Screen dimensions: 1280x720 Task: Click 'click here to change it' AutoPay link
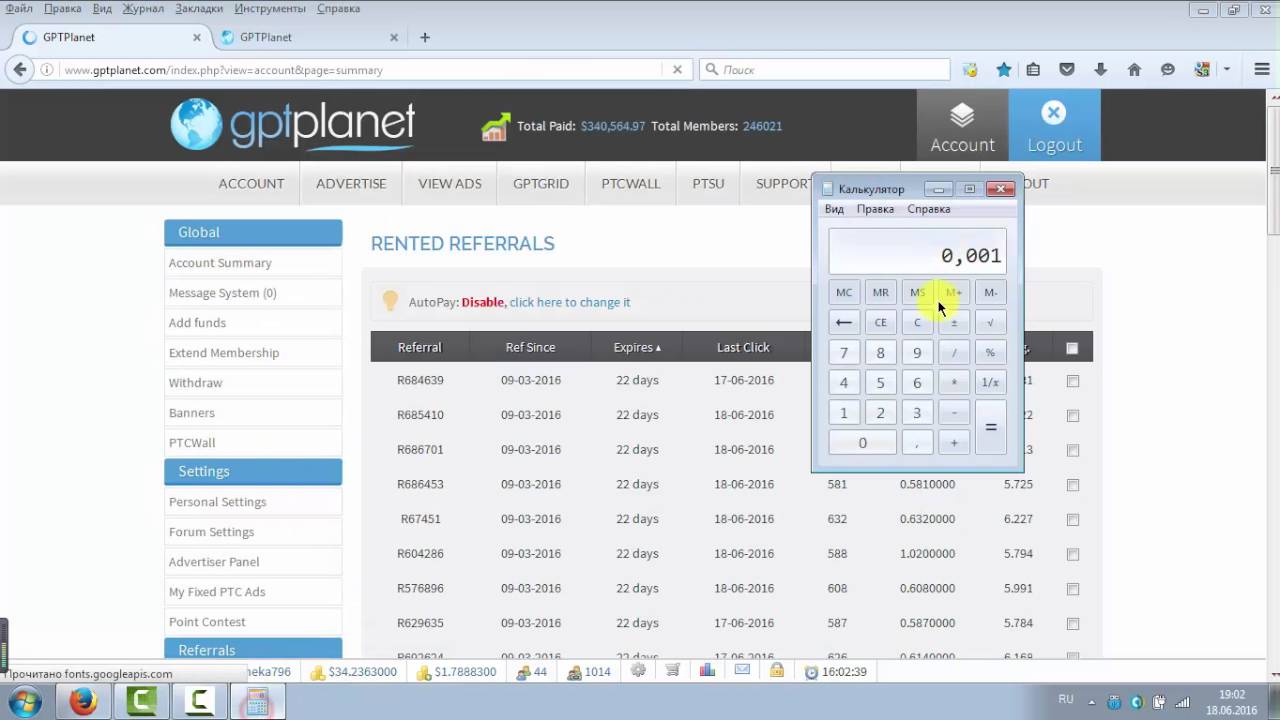click(x=570, y=302)
